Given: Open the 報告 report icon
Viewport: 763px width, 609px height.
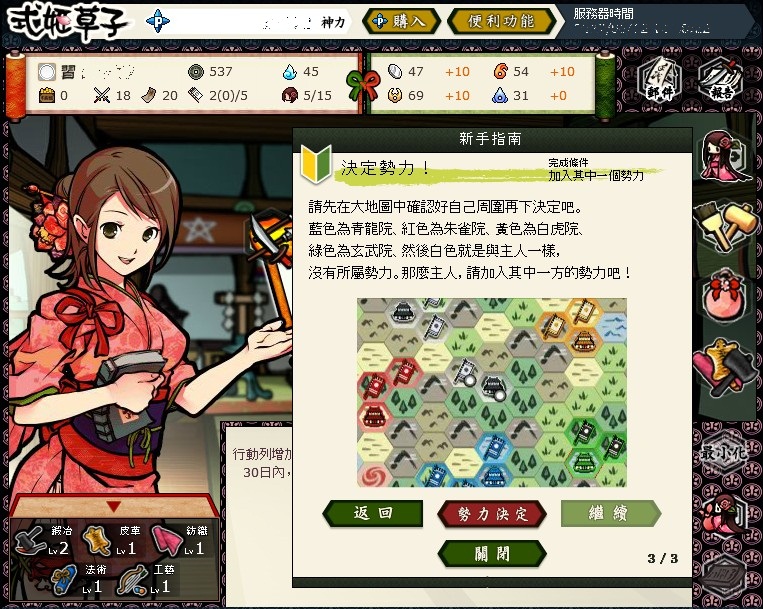Looking at the screenshot, I should click(x=722, y=79).
